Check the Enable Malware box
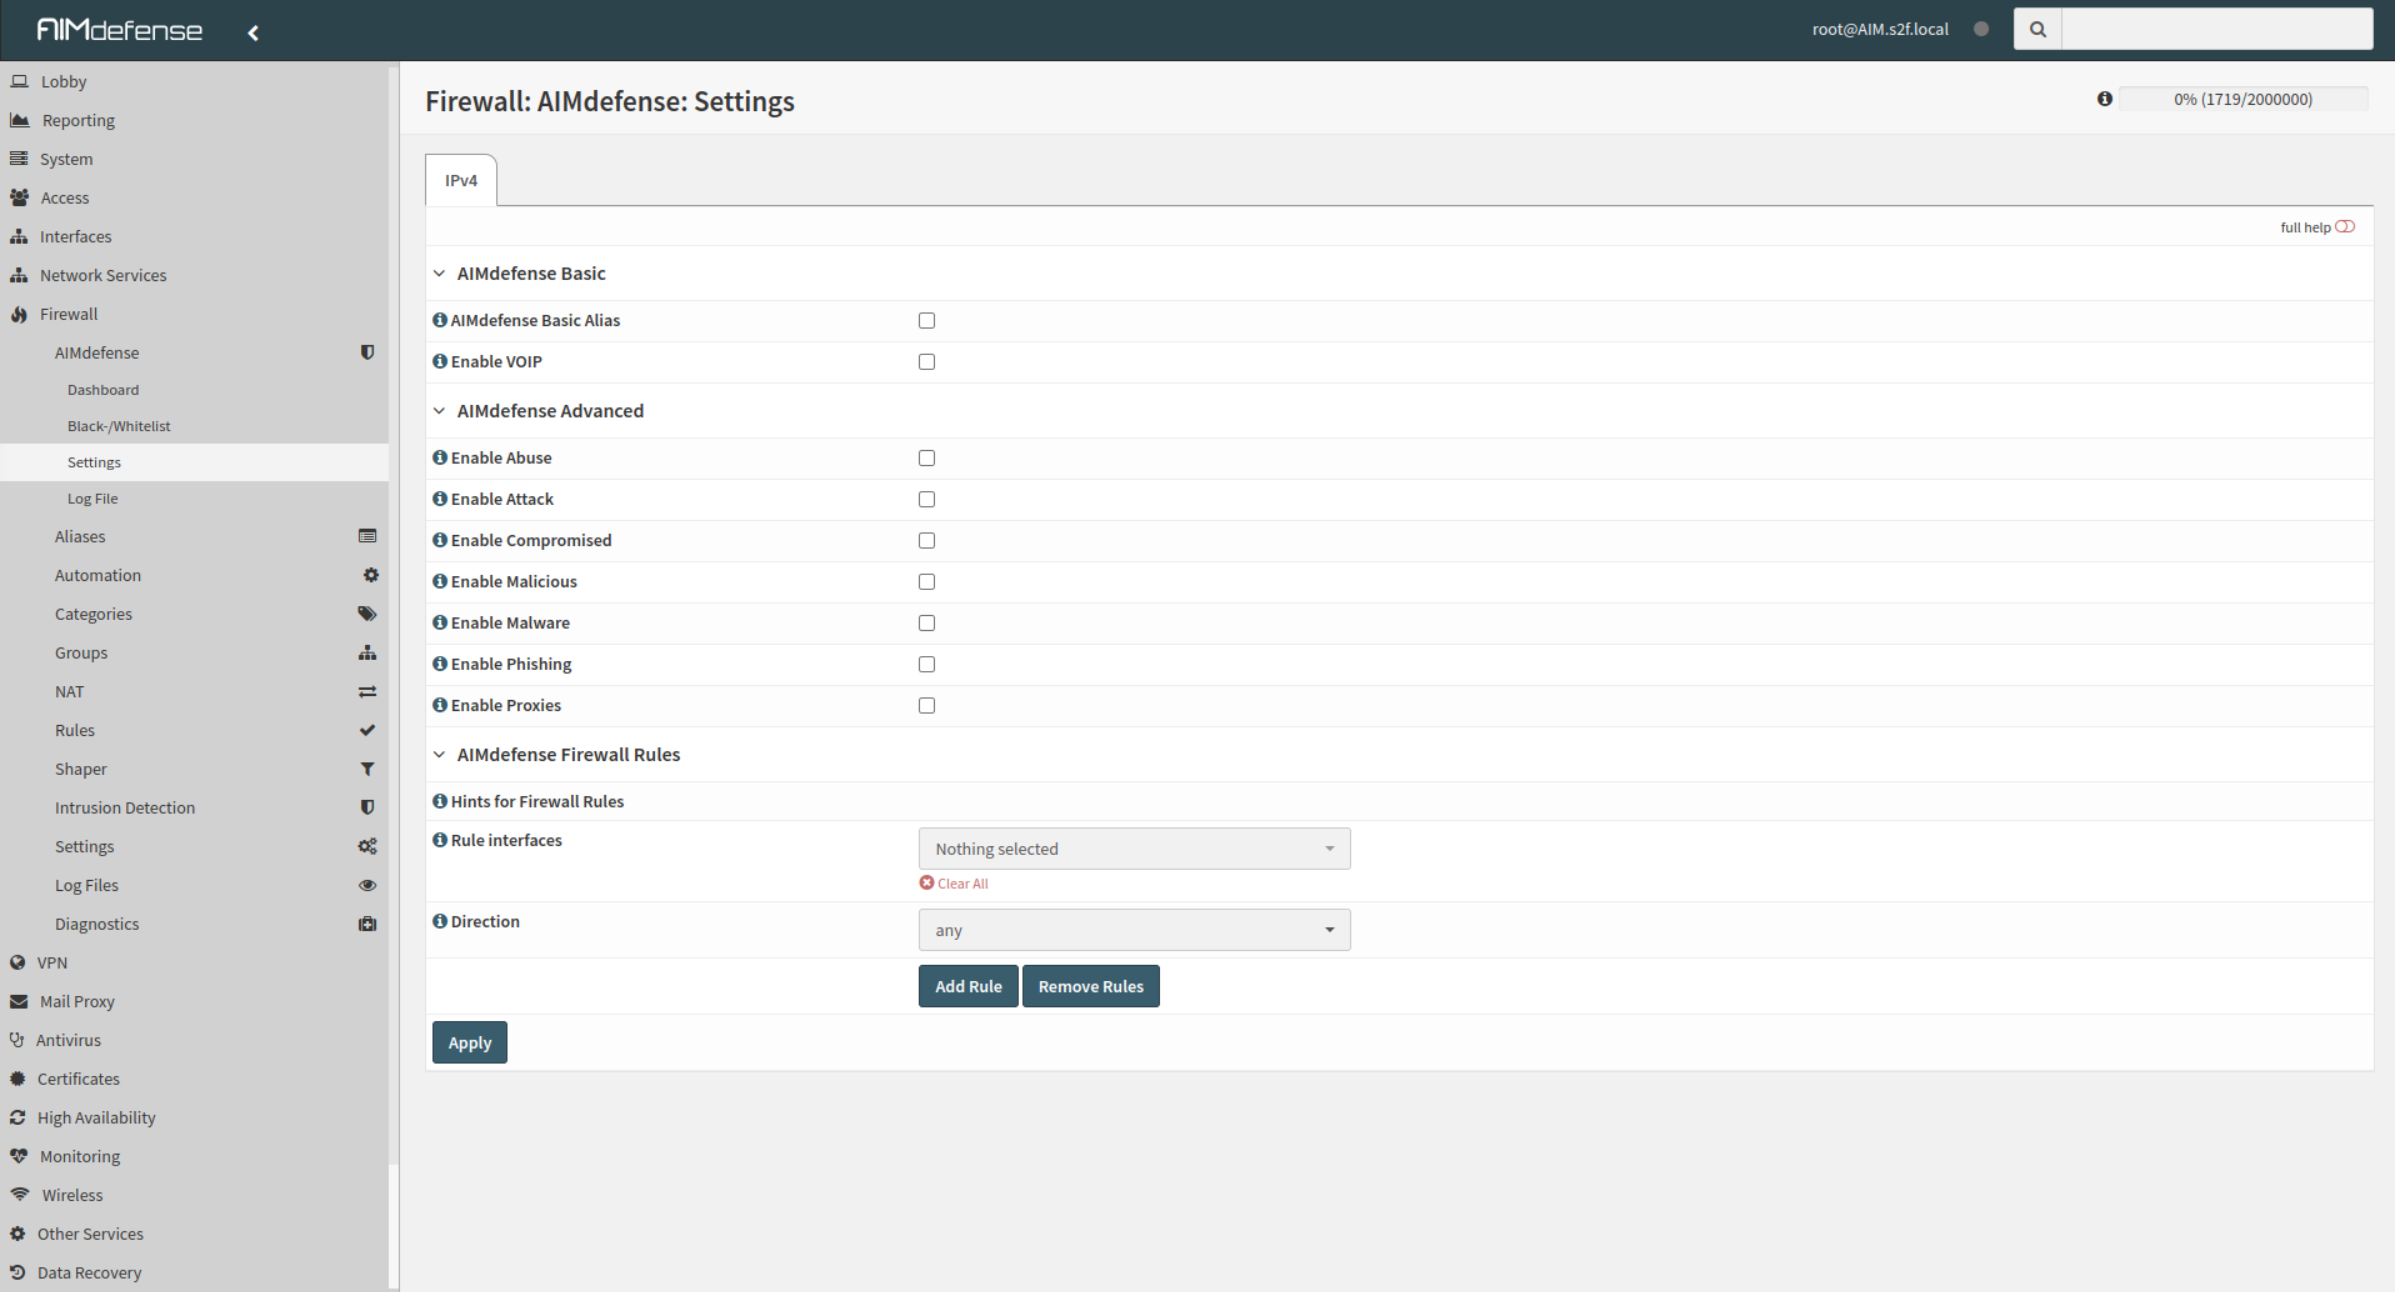The image size is (2395, 1292). tap(927, 623)
